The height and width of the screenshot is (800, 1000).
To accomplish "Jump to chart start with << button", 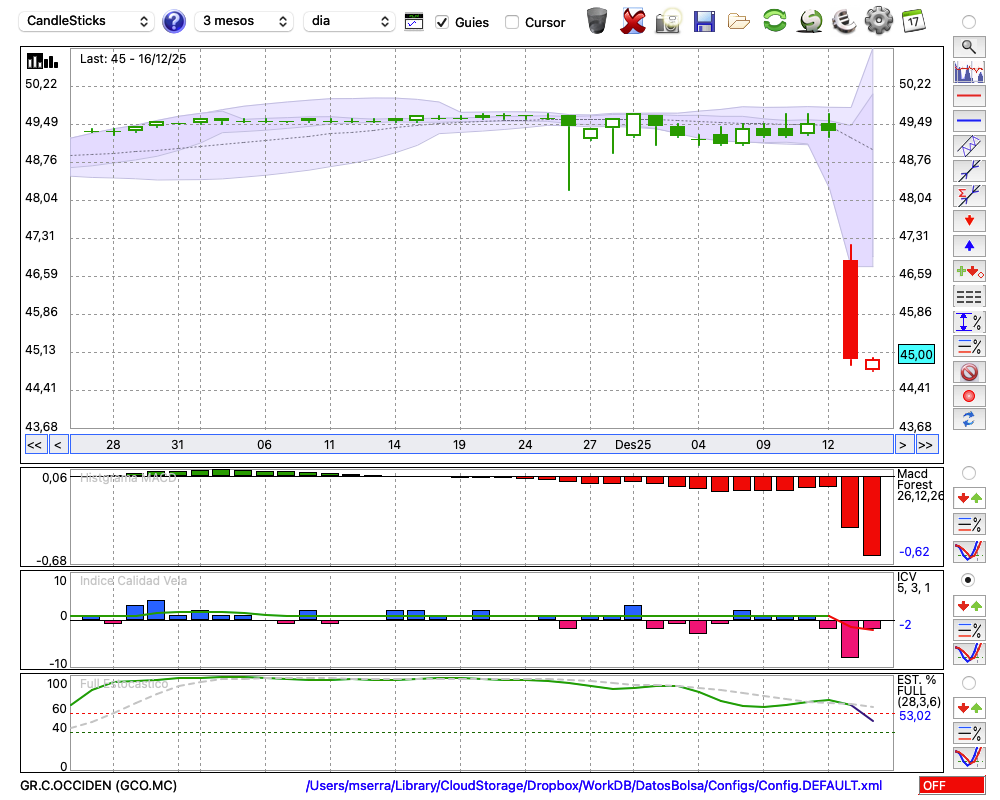I will (34, 445).
